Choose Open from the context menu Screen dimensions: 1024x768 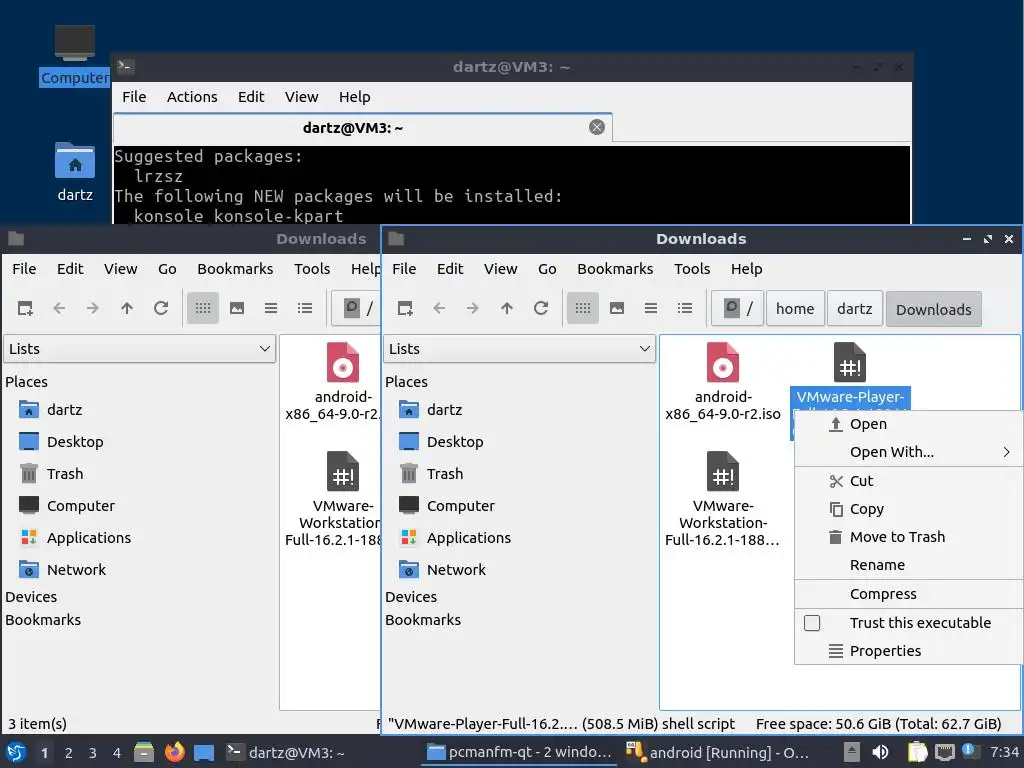pyautogui.click(x=908, y=424)
